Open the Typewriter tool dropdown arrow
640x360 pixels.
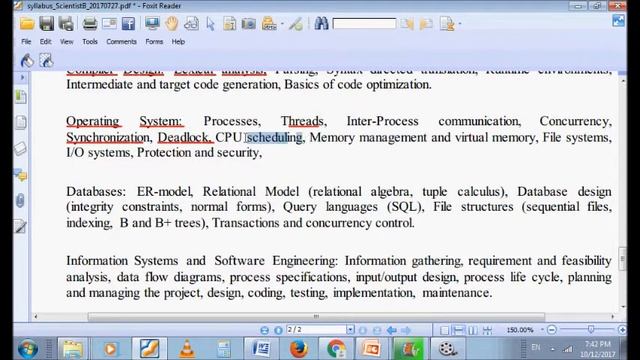coord(282,24)
